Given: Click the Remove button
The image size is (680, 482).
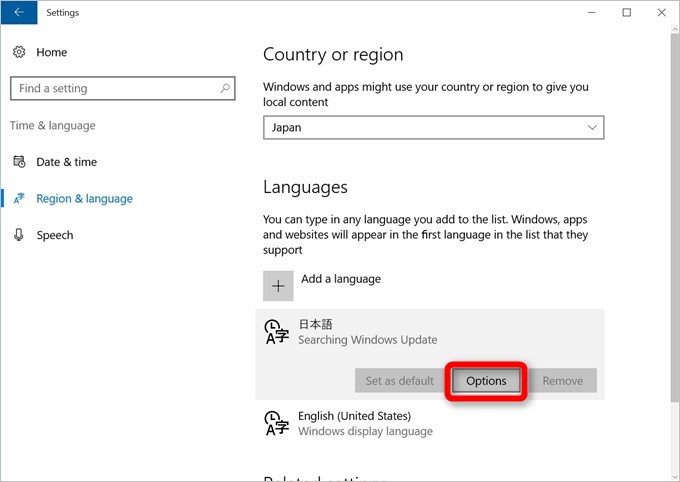Looking at the screenshot, I should [x=562, y=381].
